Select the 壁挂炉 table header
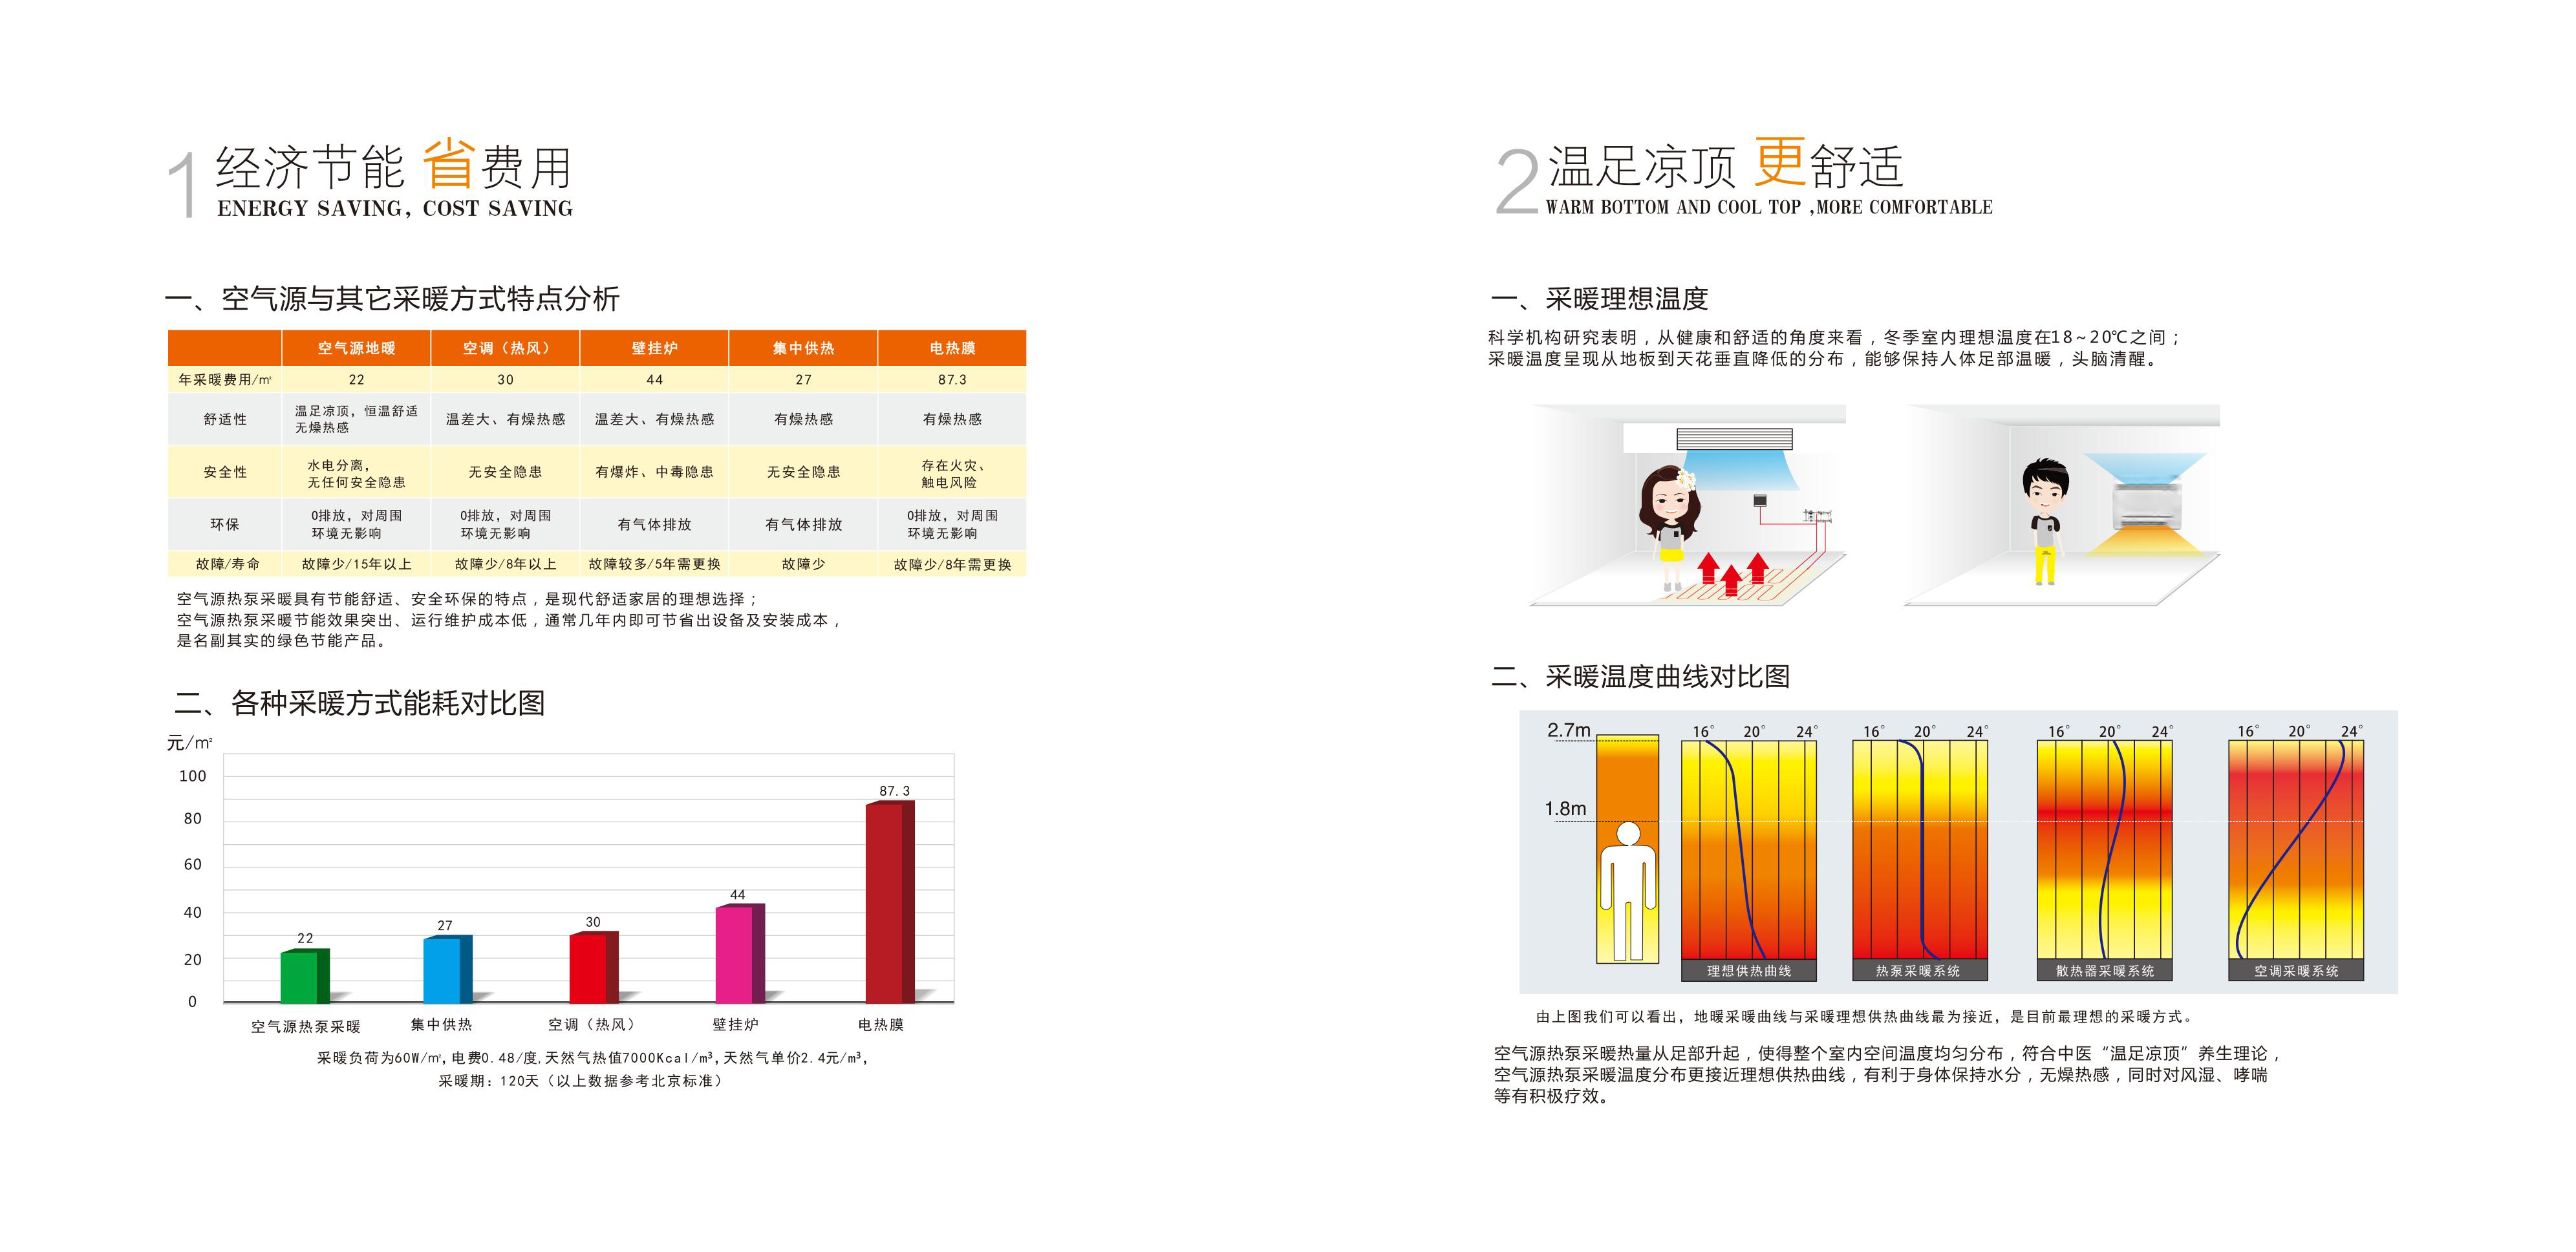2576x1252 pixels. (x=654, y=348)
